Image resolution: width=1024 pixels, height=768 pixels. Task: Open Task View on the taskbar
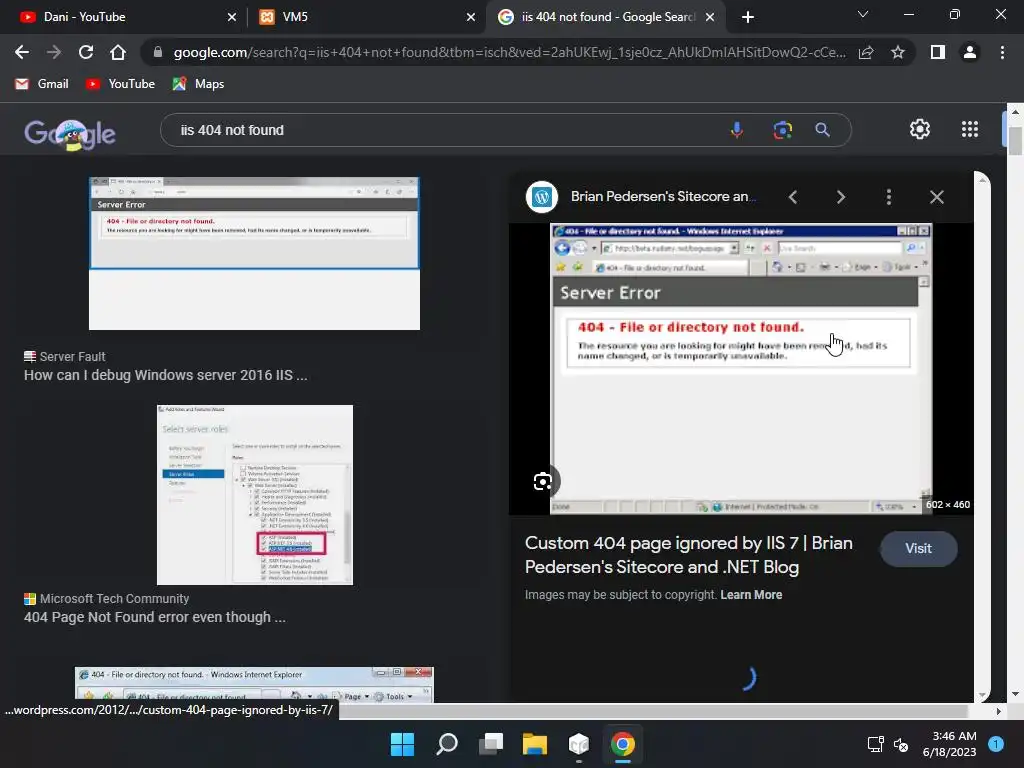pyautogui.click(x=490, y=744)
